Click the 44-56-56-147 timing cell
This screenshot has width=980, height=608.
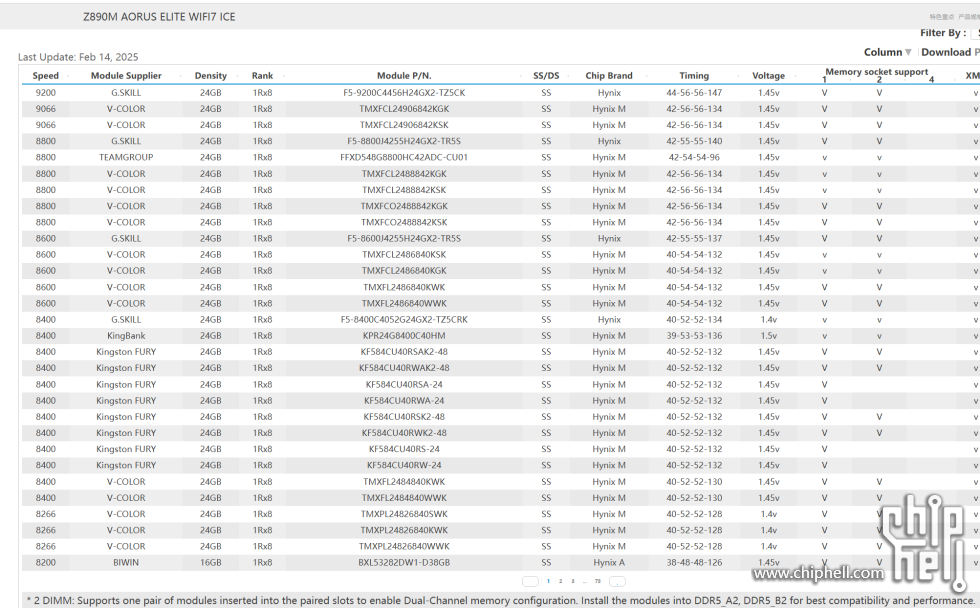(x=694, y=92)
